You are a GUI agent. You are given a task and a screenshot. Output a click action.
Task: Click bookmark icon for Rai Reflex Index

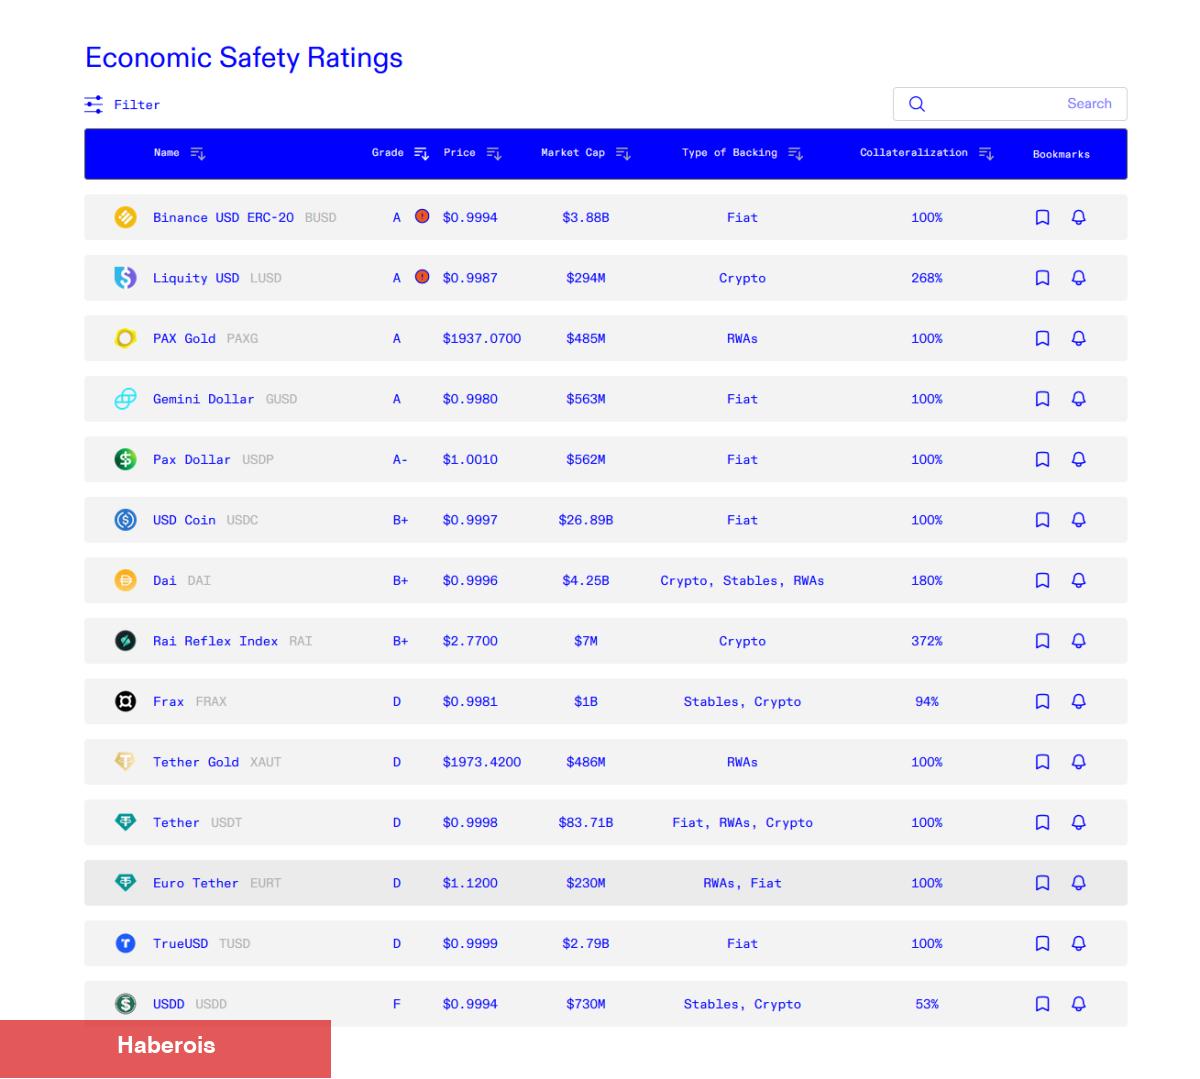(1042, 641)
